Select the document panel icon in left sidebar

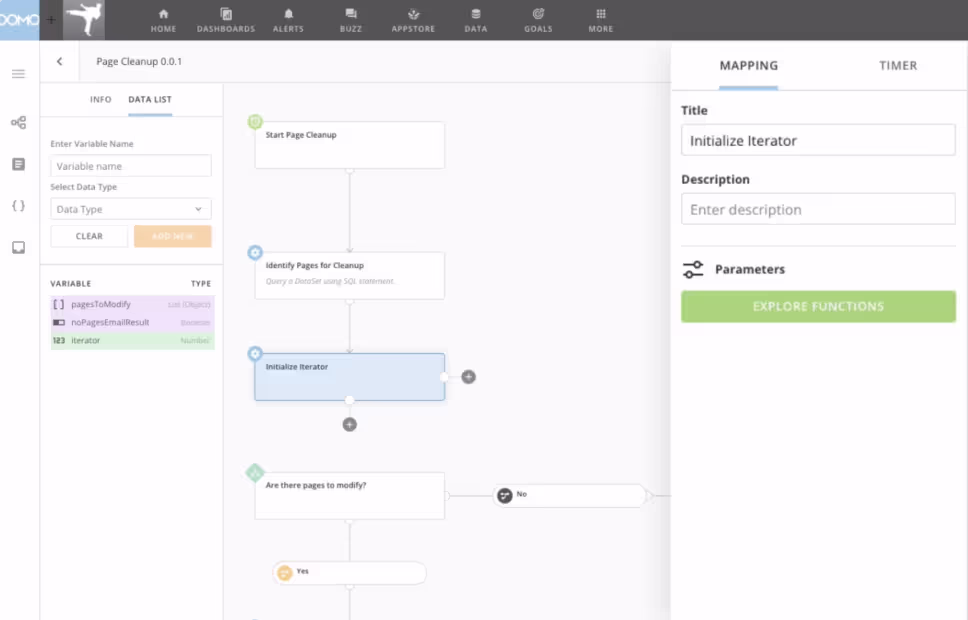[18, 164]
